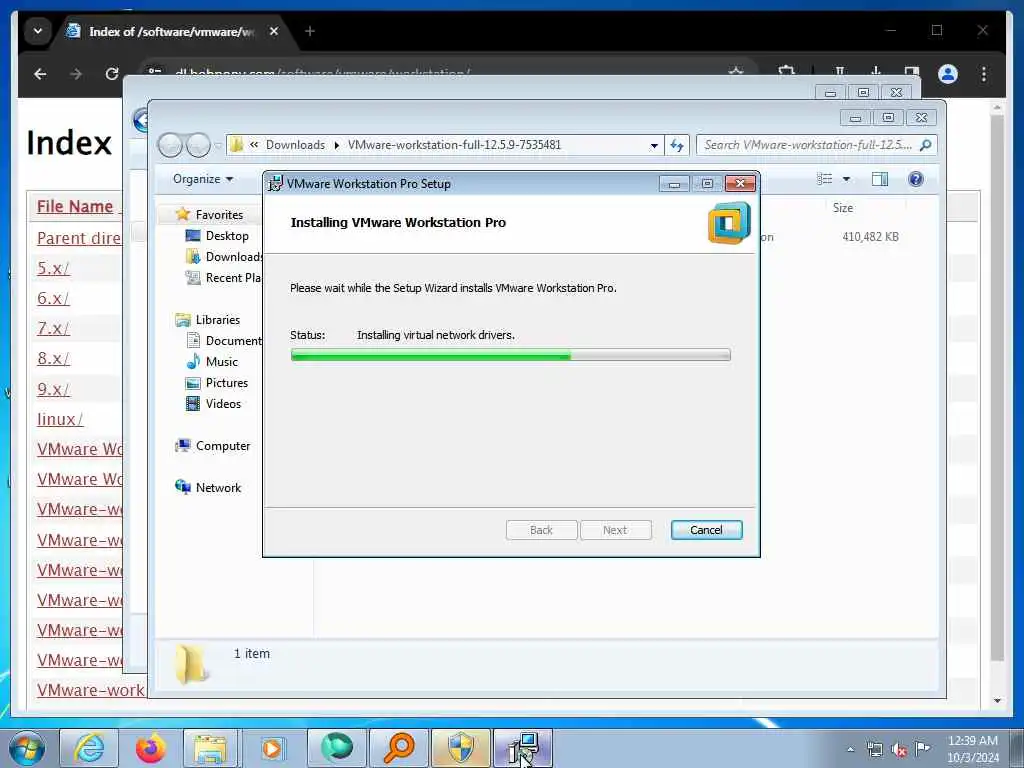The image size is (1024, 768).
Task: Click the Chrome page vertical scrollbar
Action: point(997,389)
